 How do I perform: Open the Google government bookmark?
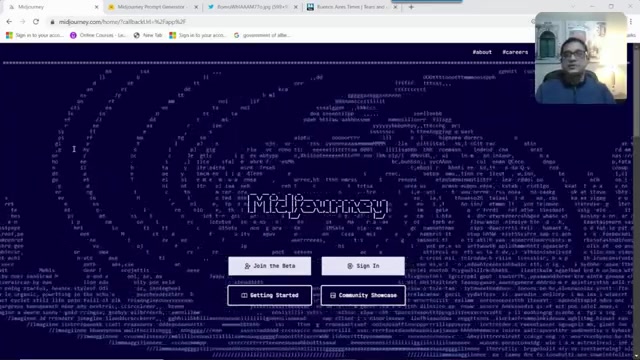(262, 36)
